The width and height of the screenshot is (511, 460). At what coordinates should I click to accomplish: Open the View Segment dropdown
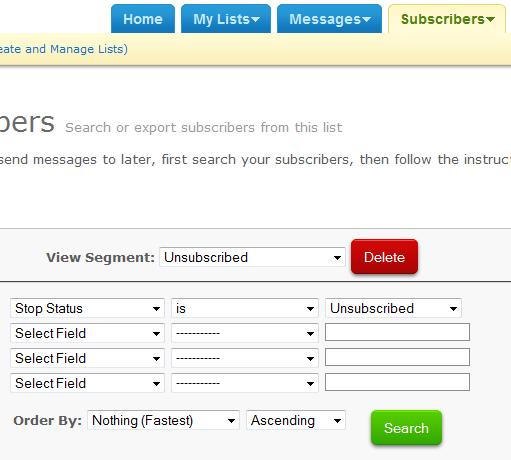[x=252, y=257]
